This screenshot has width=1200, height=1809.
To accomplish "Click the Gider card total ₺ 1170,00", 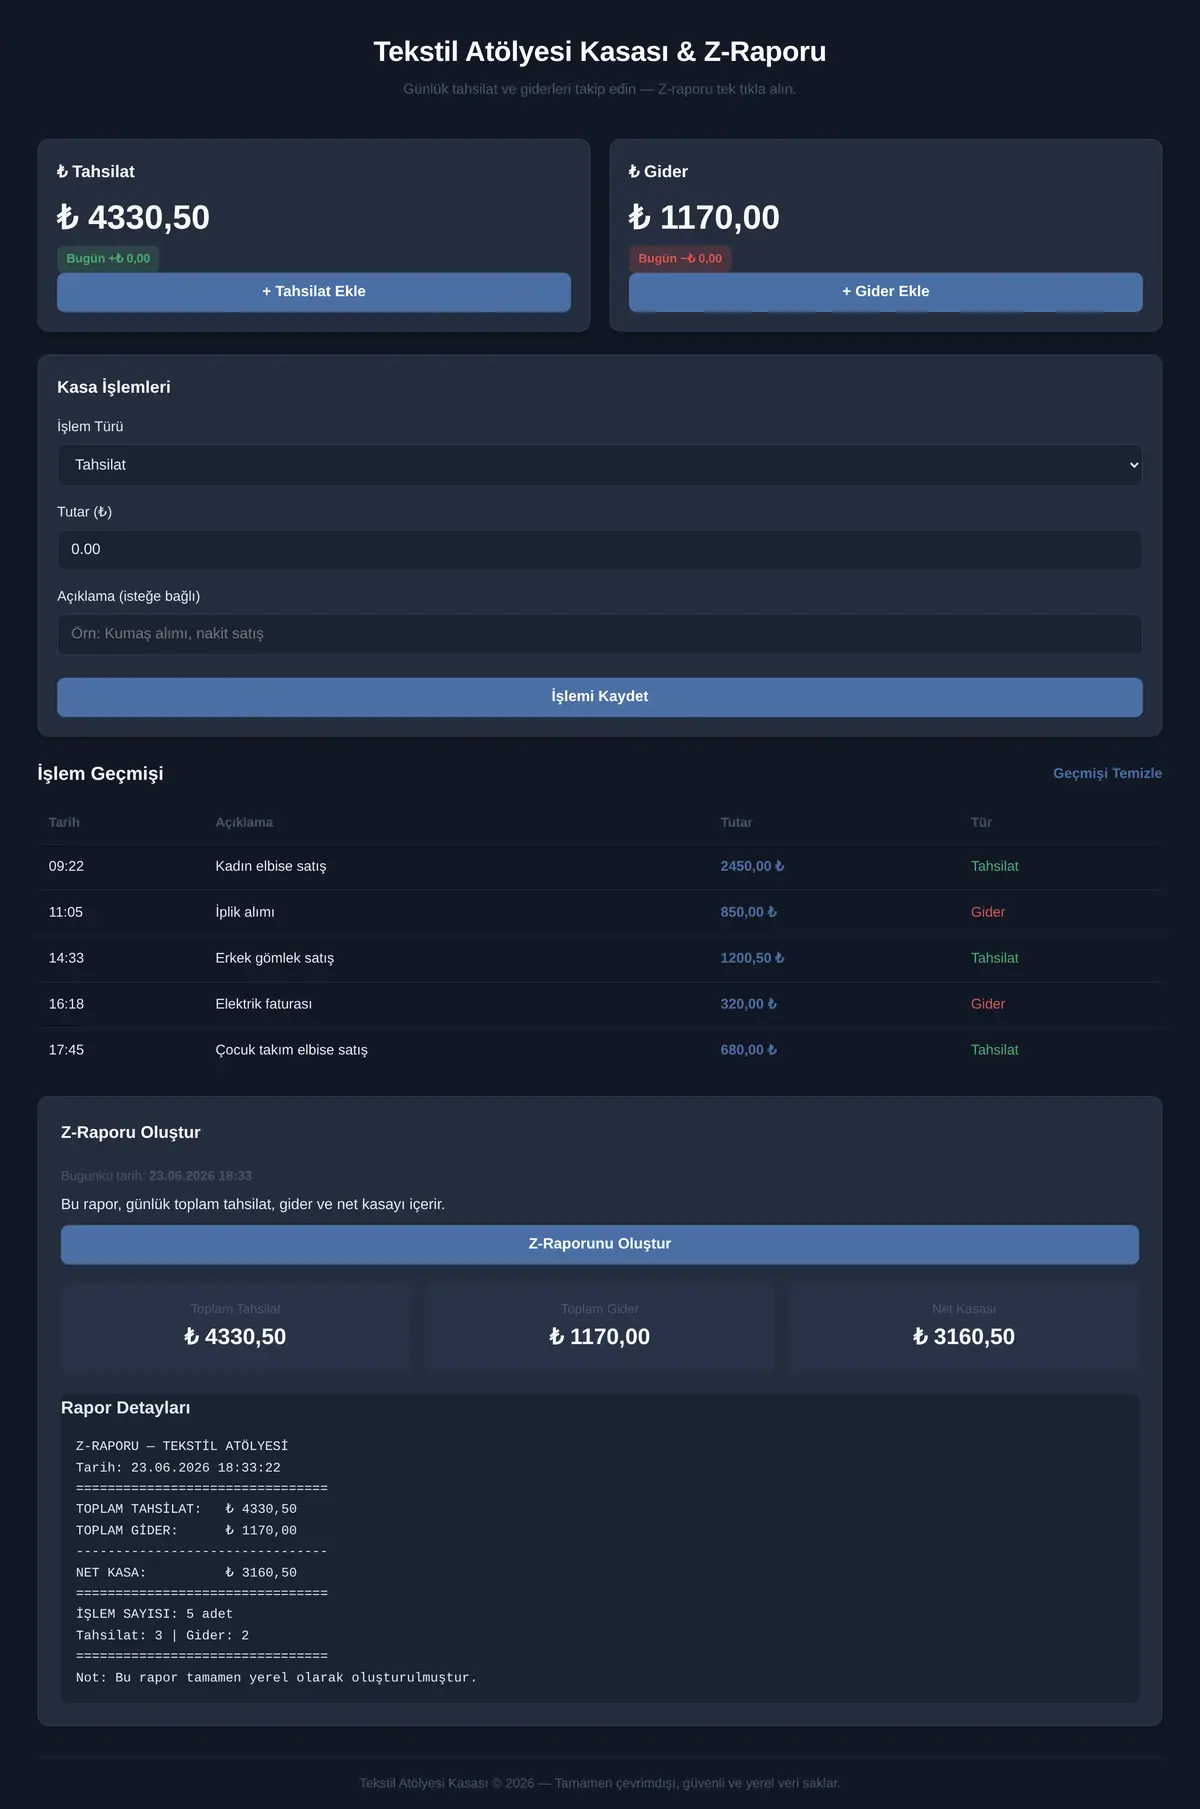I will click(704, 217).
